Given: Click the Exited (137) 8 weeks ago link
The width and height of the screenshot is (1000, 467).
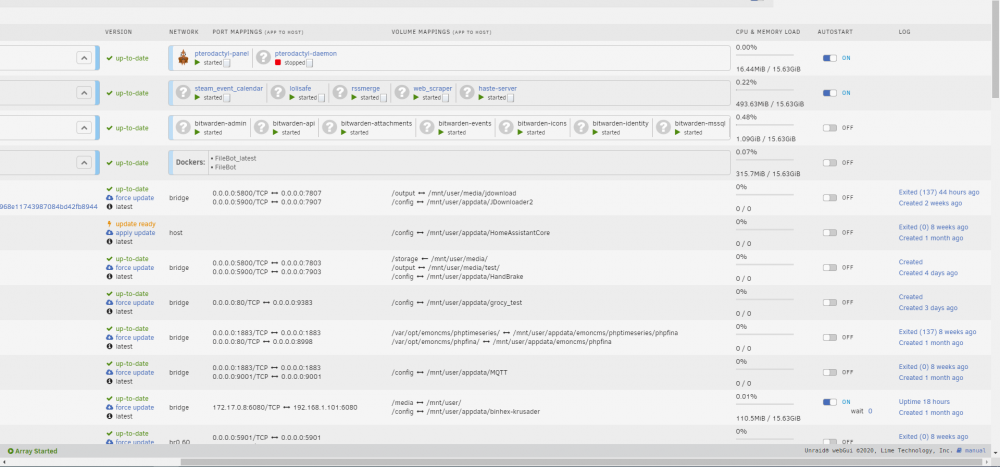Looking at the screenshot, I should (x=938, y=332).
